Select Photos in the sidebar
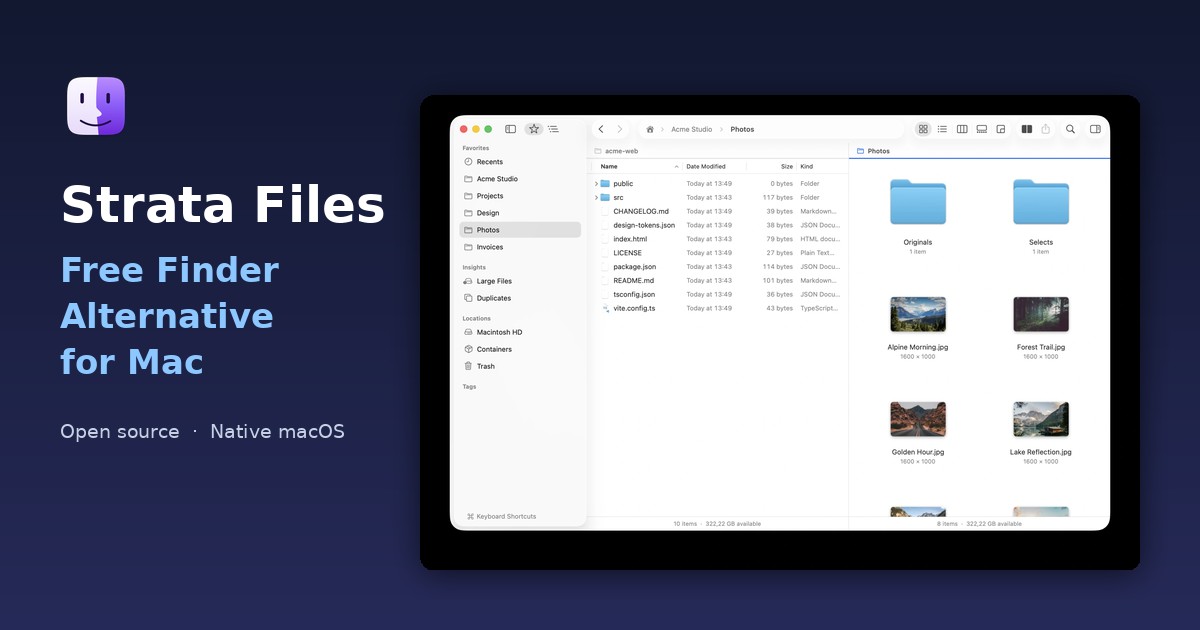Image resolution: width=1200 pixels, height=630 pixels. point(520,230)
